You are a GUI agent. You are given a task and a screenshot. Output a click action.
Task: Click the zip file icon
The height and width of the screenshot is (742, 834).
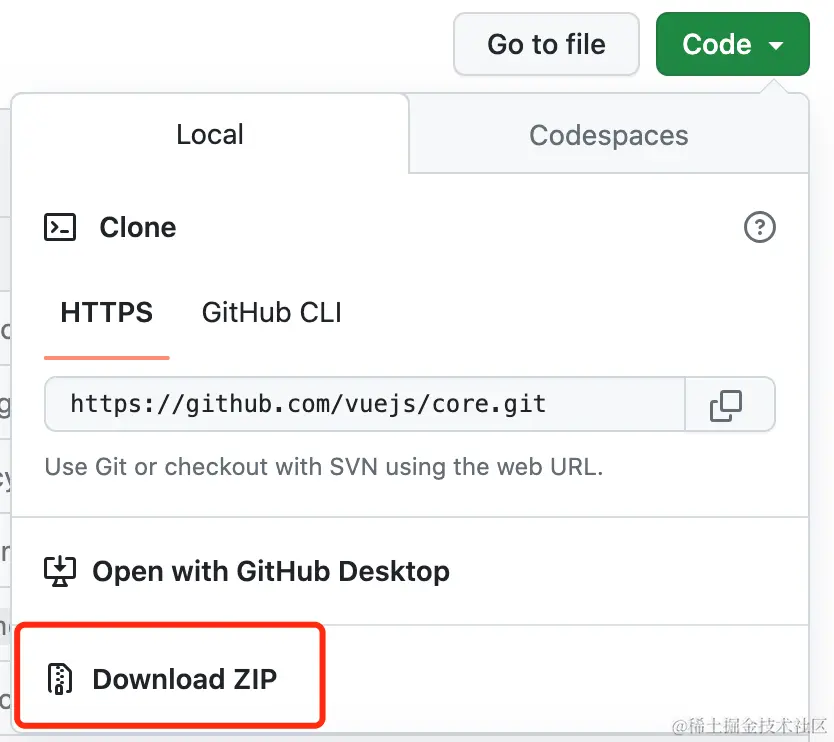(60, 679)
